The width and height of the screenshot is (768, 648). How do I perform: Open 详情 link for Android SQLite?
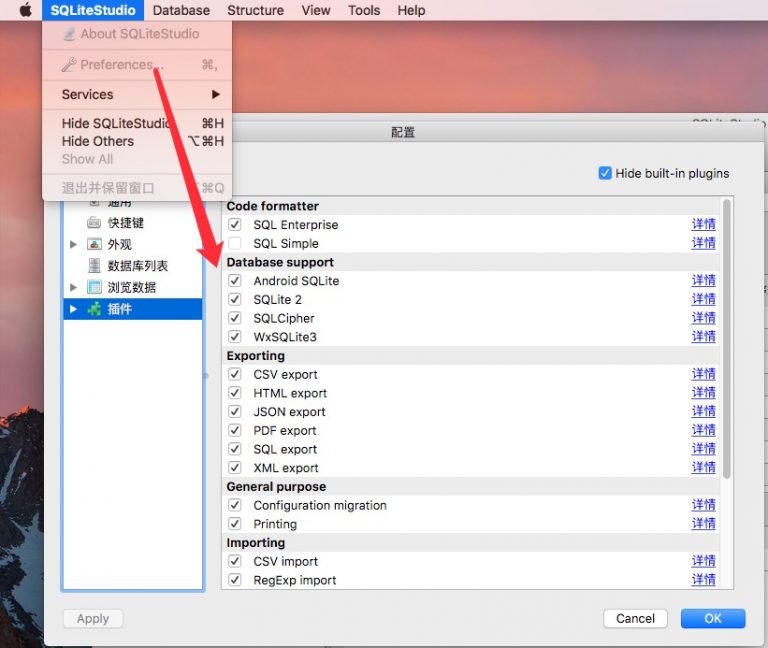703,281
